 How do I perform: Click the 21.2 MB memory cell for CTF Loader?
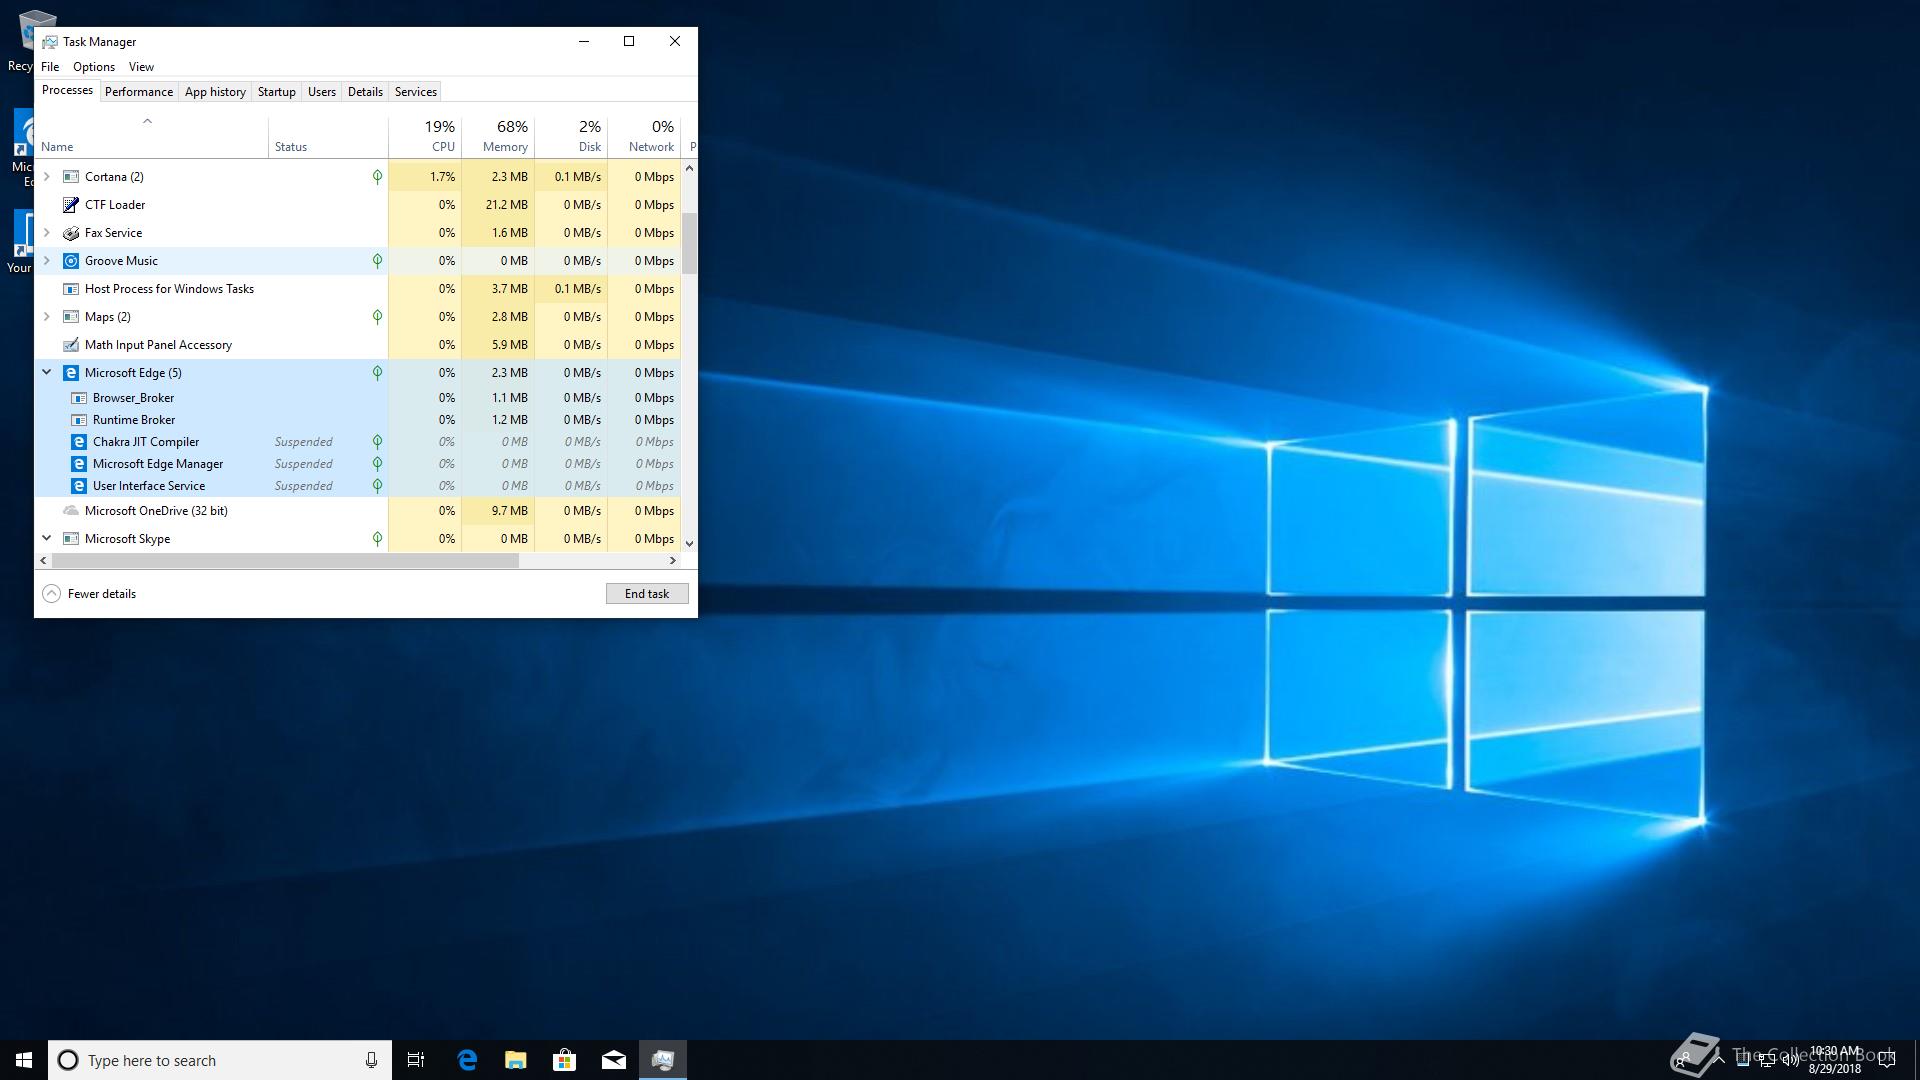(498, 205)
